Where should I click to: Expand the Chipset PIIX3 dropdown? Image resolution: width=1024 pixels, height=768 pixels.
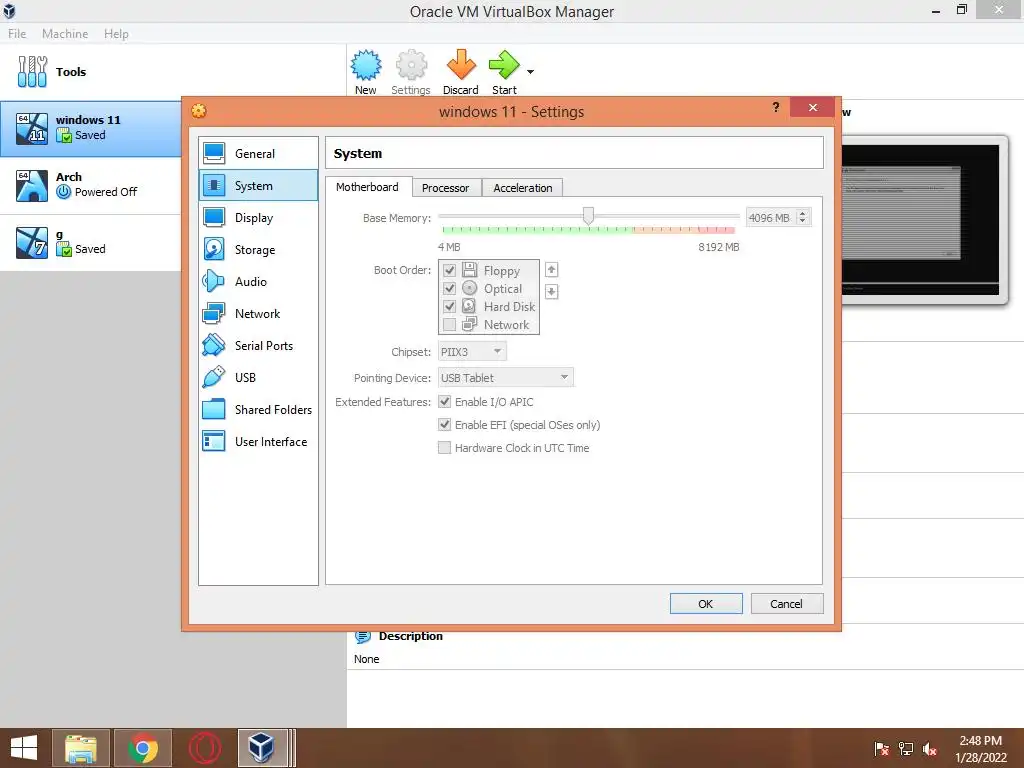coord(472,351)
